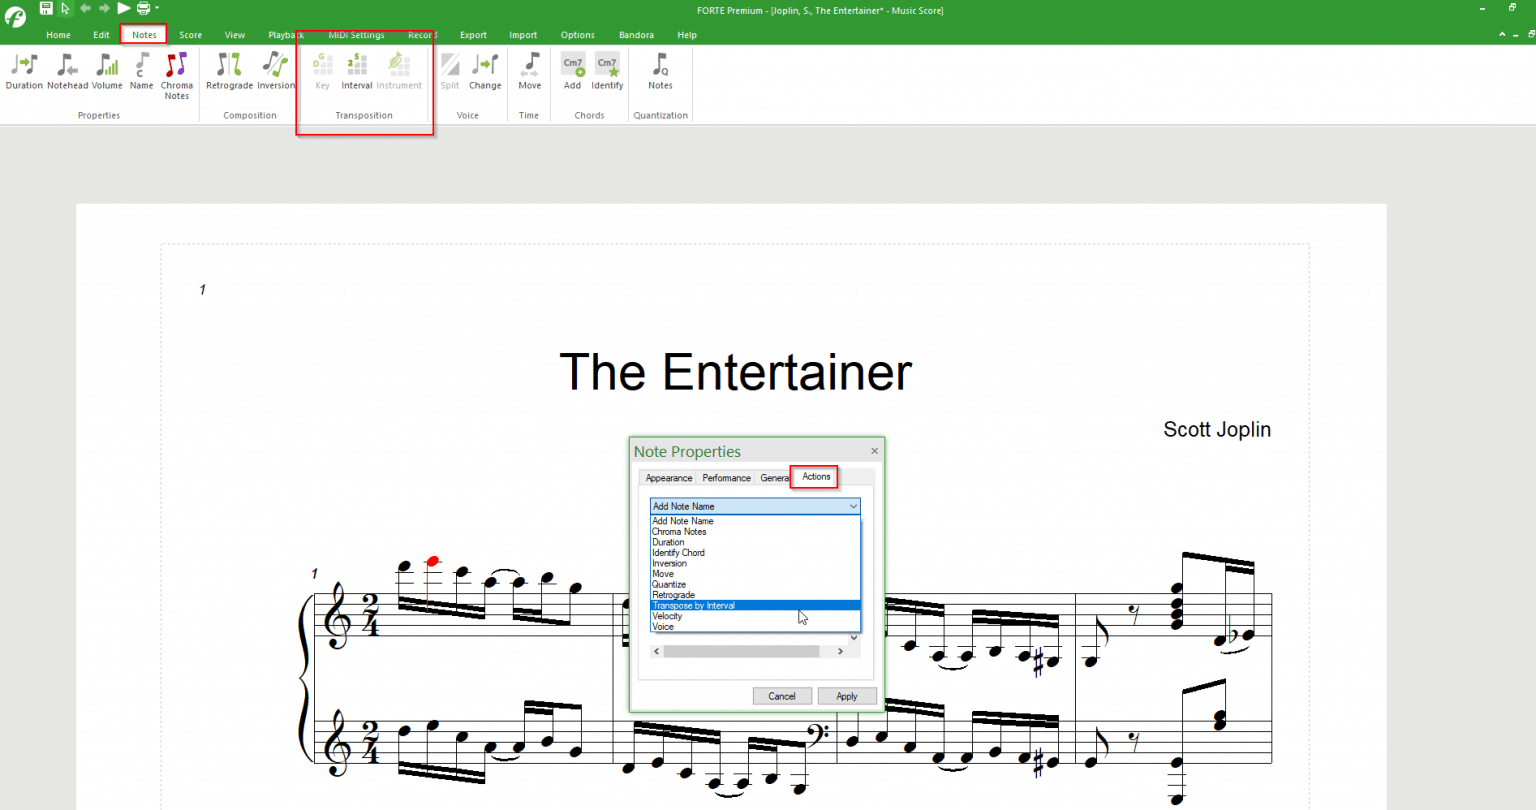Choose 'Transpose by Interval' option
The width and height of the screenshot is (1536, 810).
755,606
